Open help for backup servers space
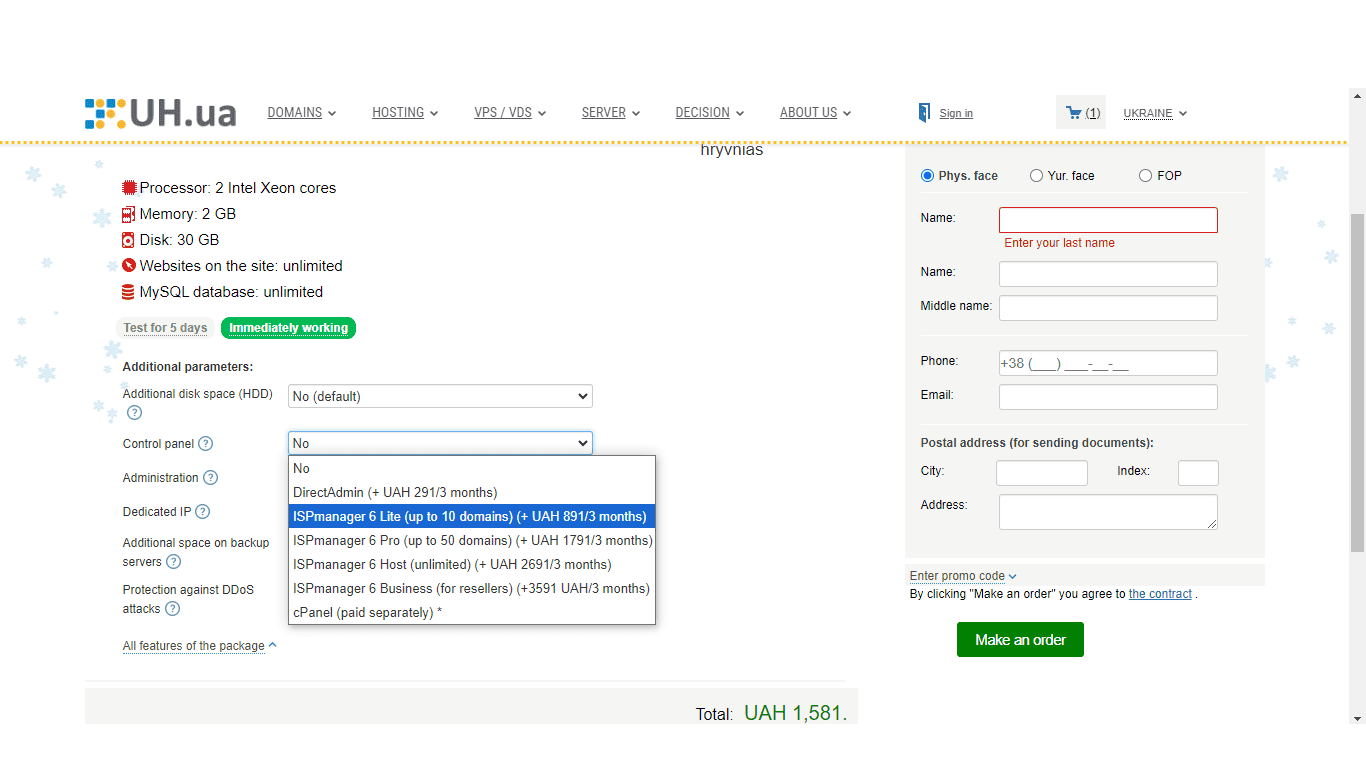 click(173, 562)
